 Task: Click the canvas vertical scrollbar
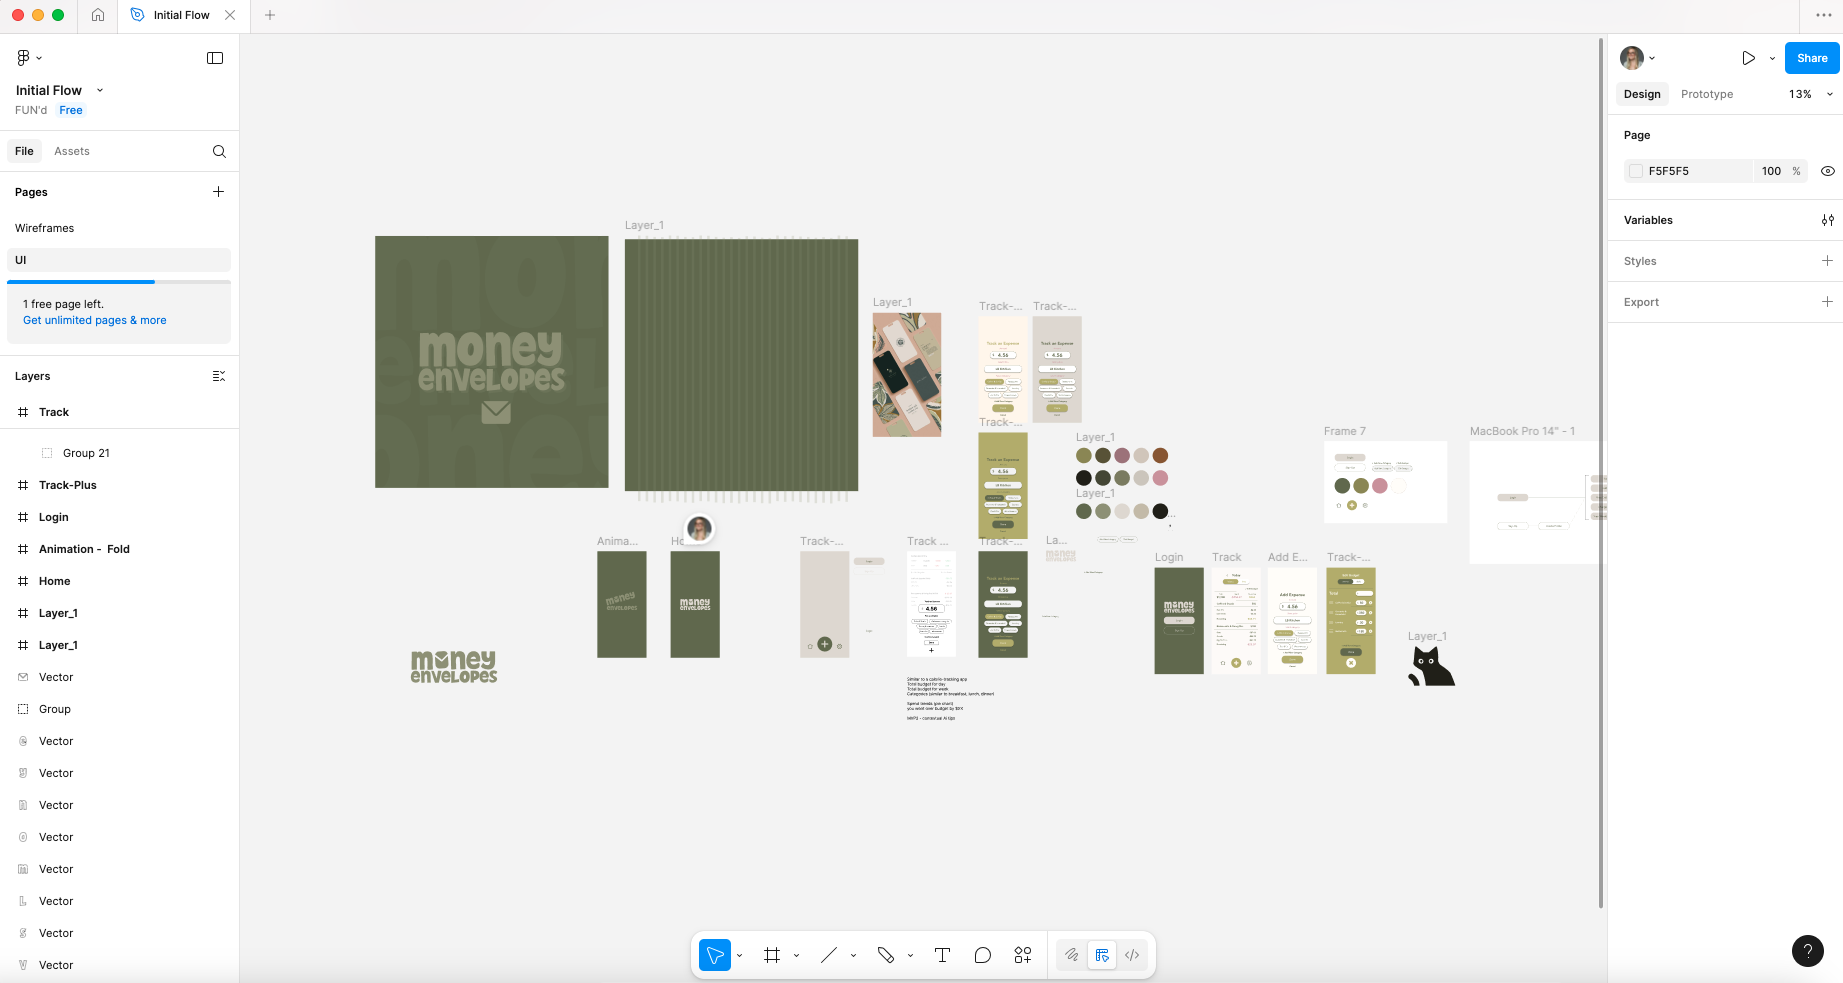(x=1600, y=473)
